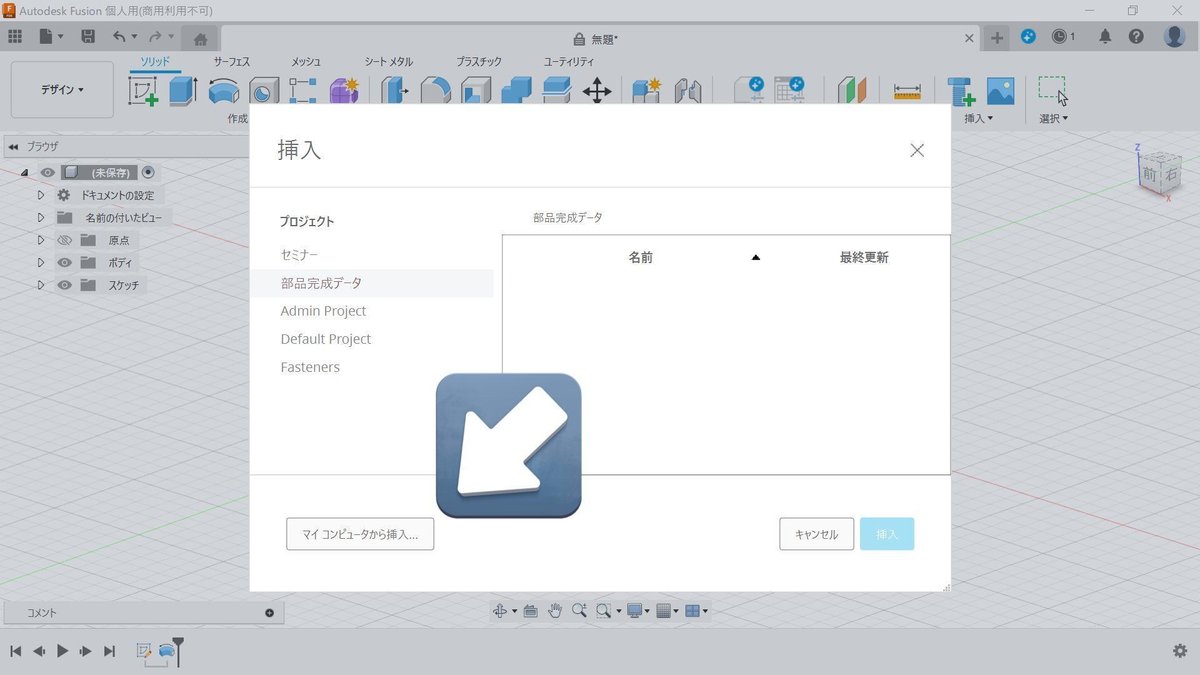
Task: Select the Default Project entry
Action: pyautogui.click(x=325, y=339)
